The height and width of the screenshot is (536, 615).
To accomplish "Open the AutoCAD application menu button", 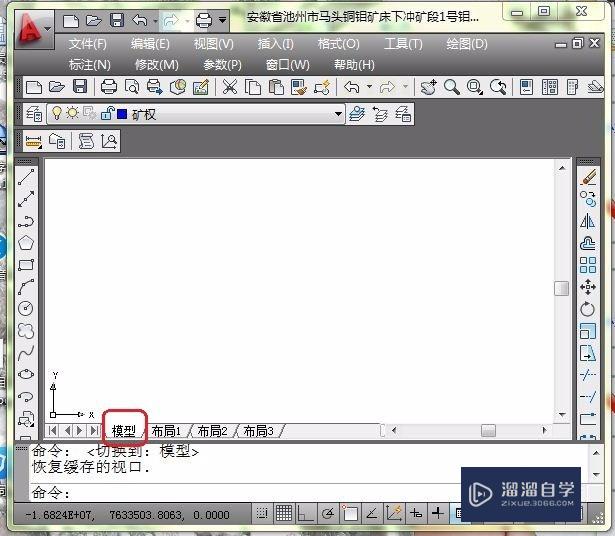I will pos(33,30).
